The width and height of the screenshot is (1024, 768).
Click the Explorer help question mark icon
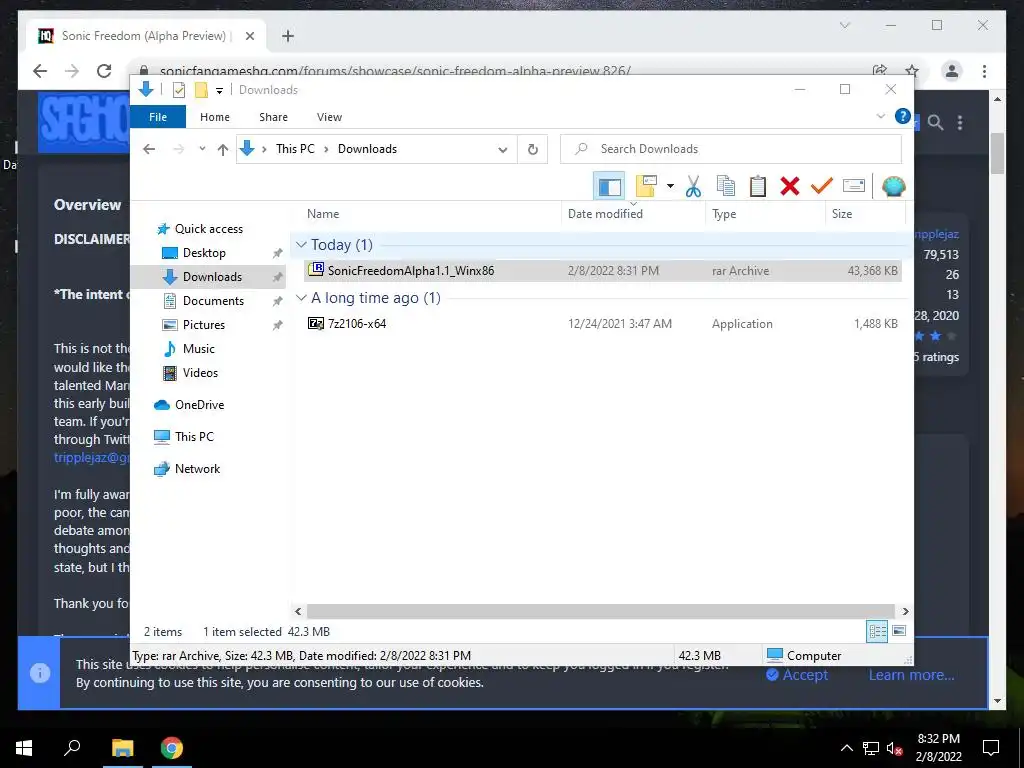[903, 116]
